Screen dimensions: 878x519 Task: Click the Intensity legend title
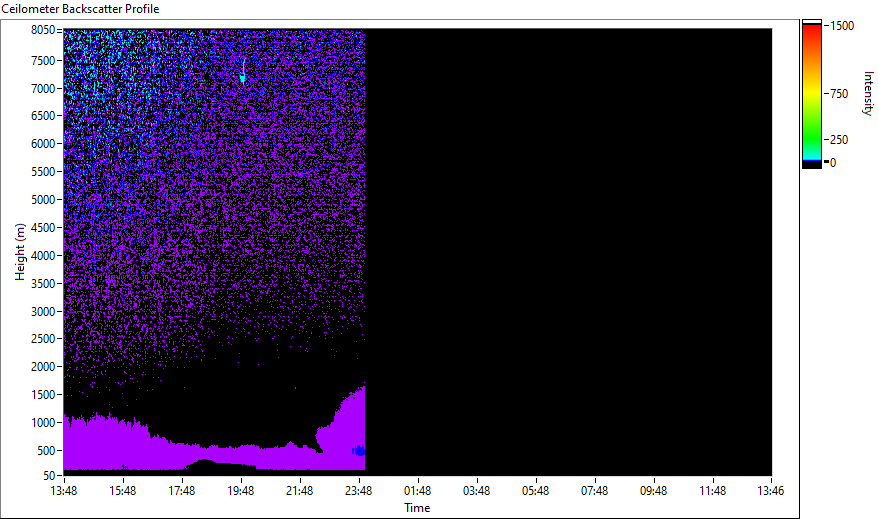point(868,93)
